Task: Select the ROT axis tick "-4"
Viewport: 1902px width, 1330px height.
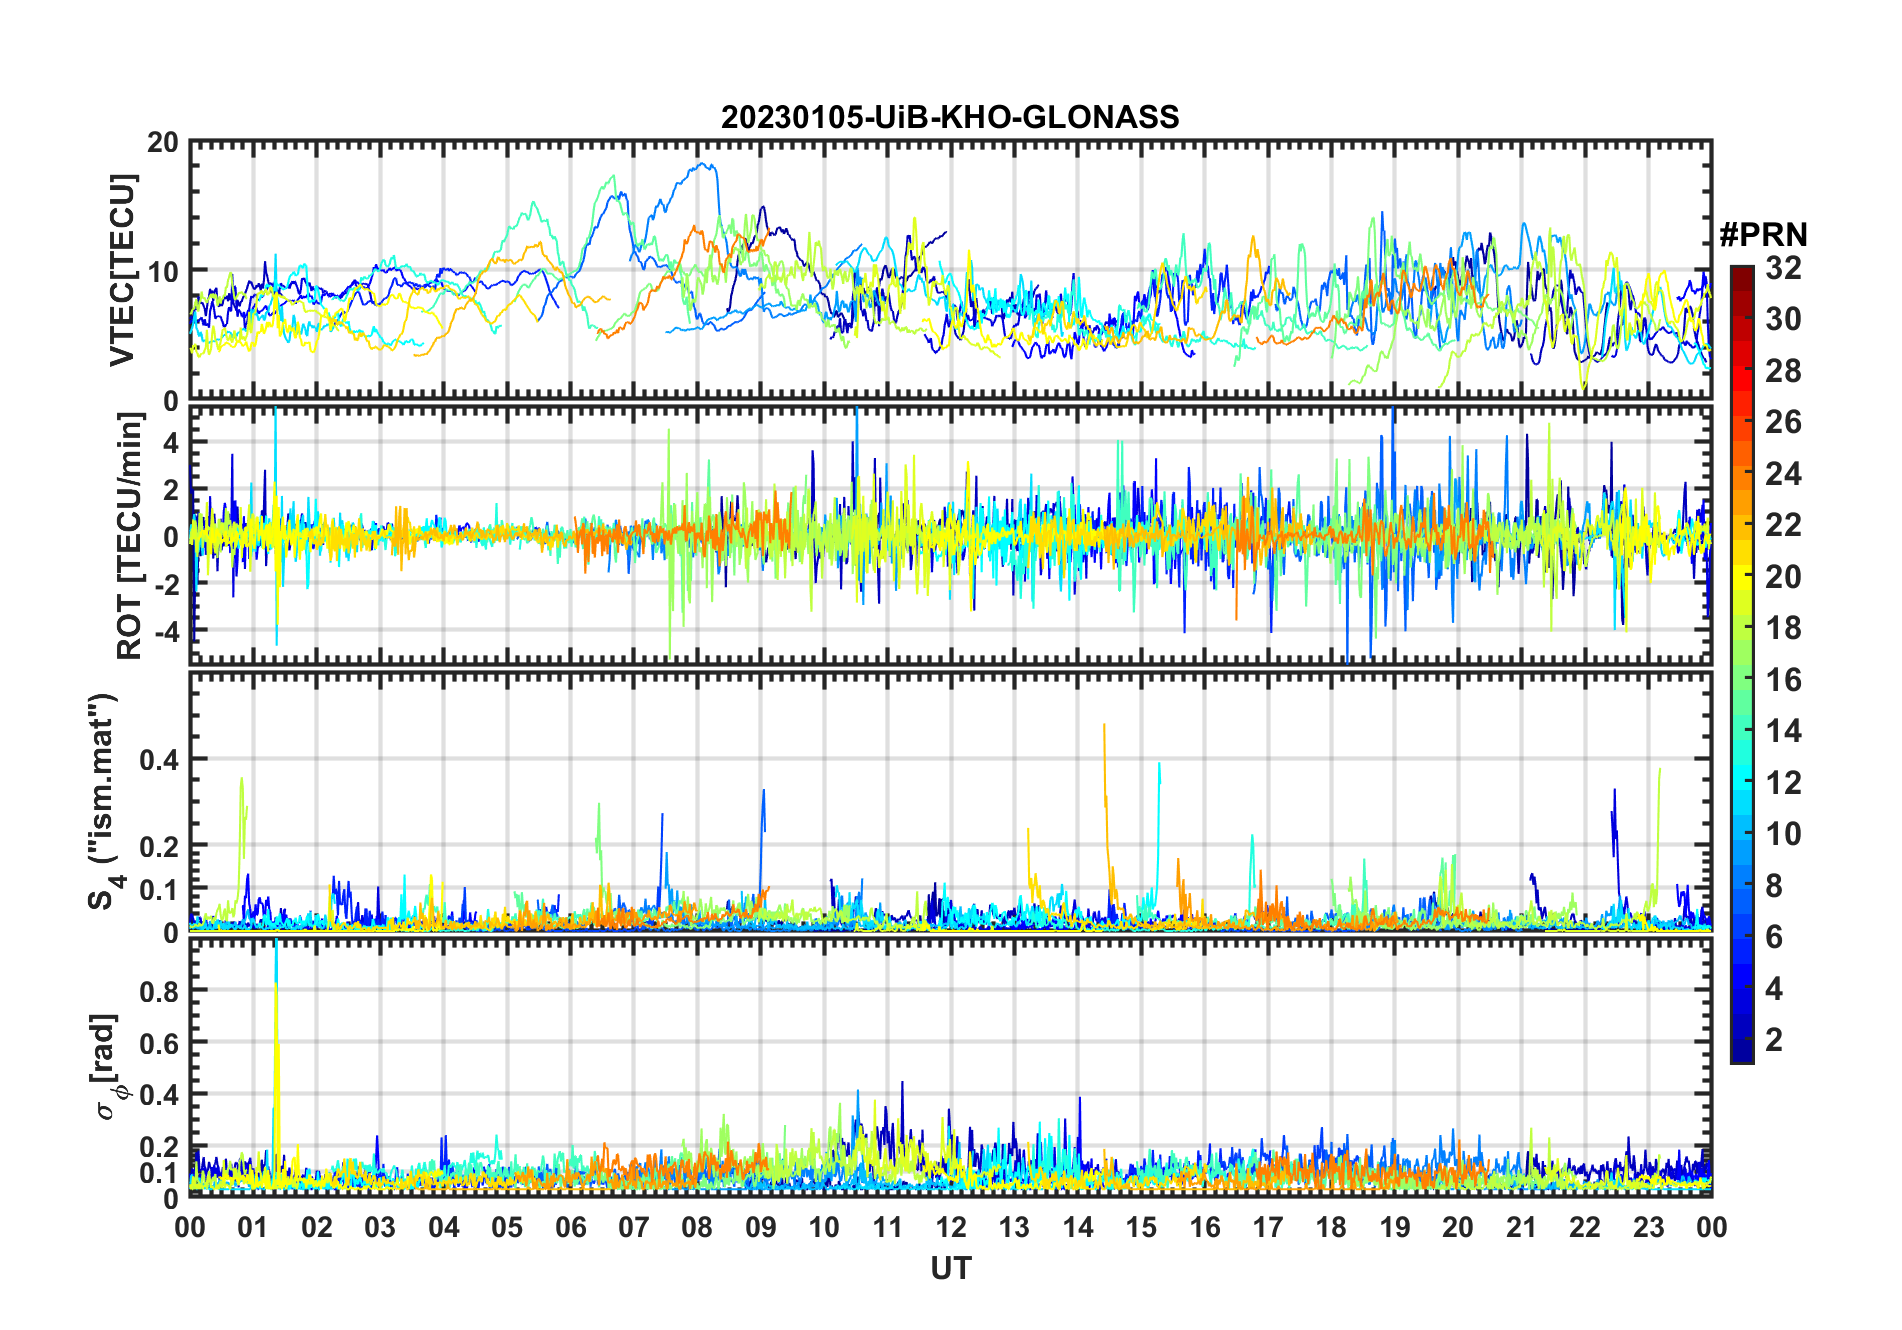Action: point(169,632)
